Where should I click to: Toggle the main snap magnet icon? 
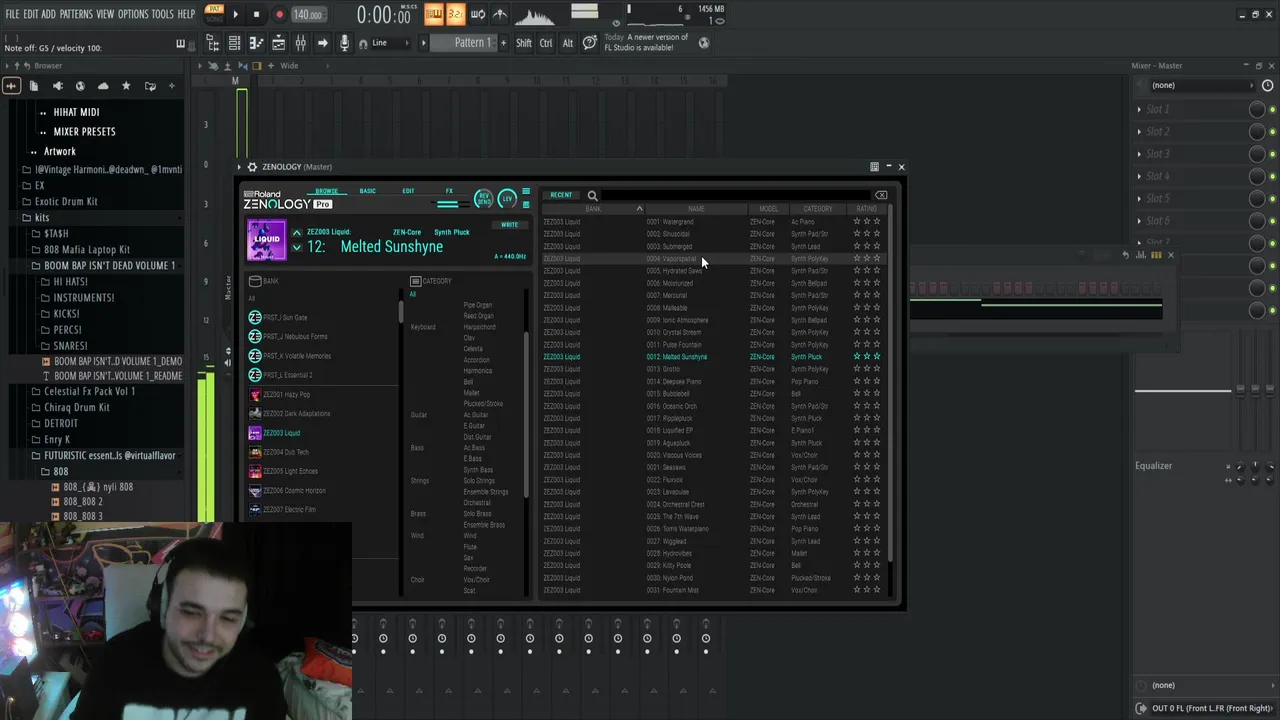tap(363, 44)
